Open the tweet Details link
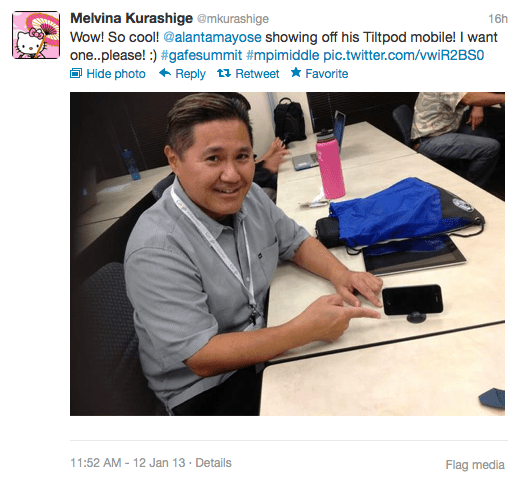 coord(213,463)
